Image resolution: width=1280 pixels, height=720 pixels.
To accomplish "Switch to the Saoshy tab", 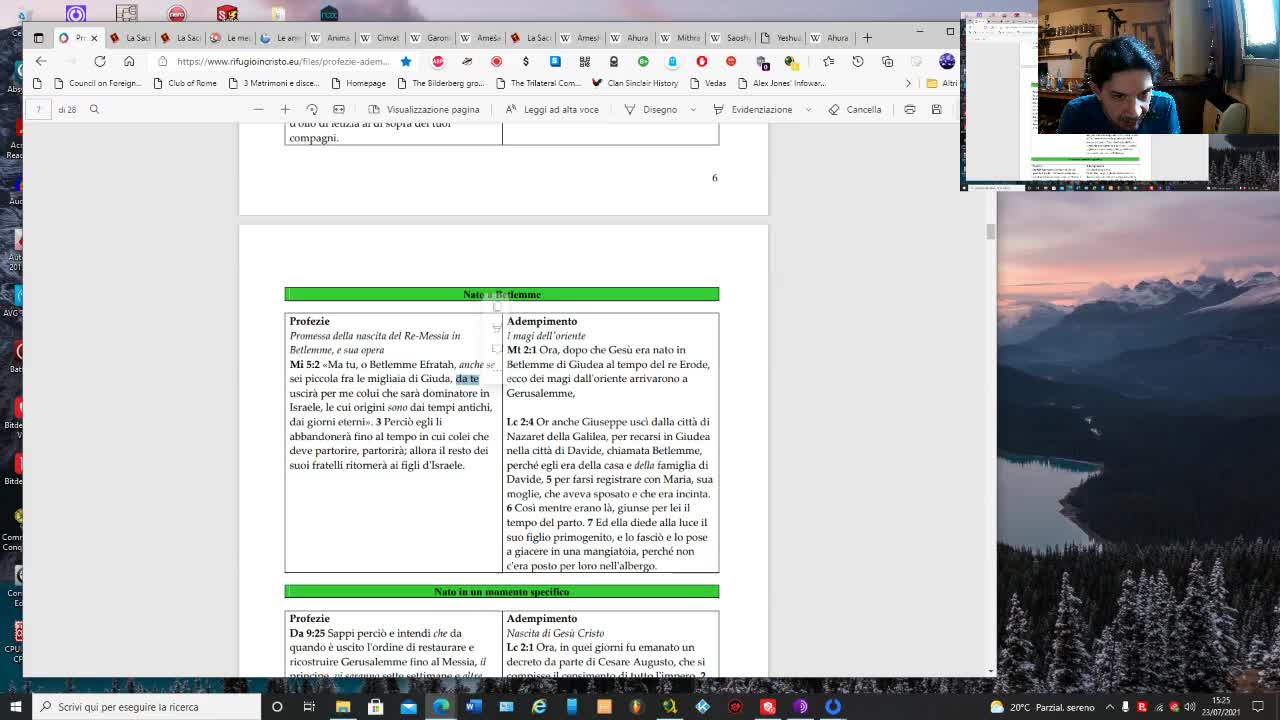I will point(731,38).
